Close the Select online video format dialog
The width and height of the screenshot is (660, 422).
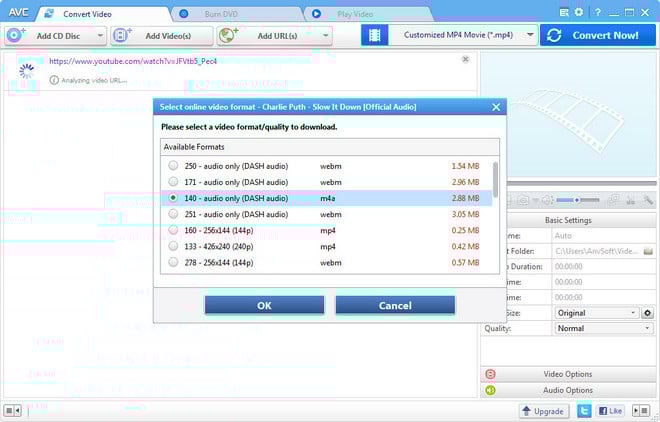[x=496, y=107]
